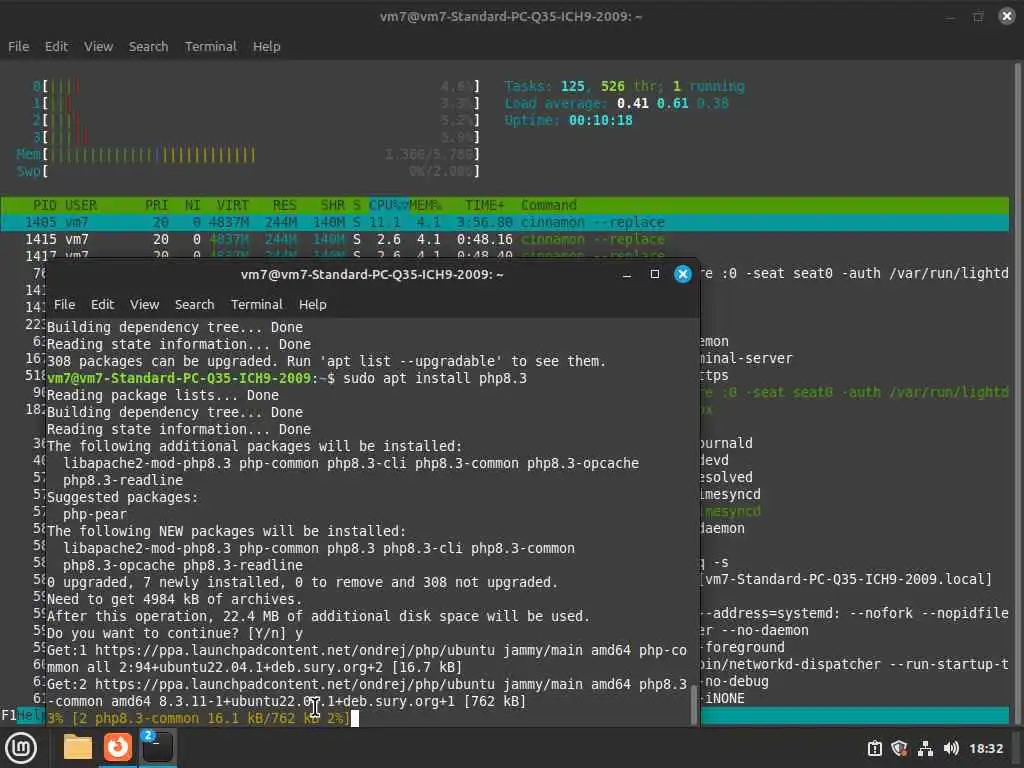Open the clipboard tray icon
Screen dimensions: 1024x768
[x=874, y=748]
